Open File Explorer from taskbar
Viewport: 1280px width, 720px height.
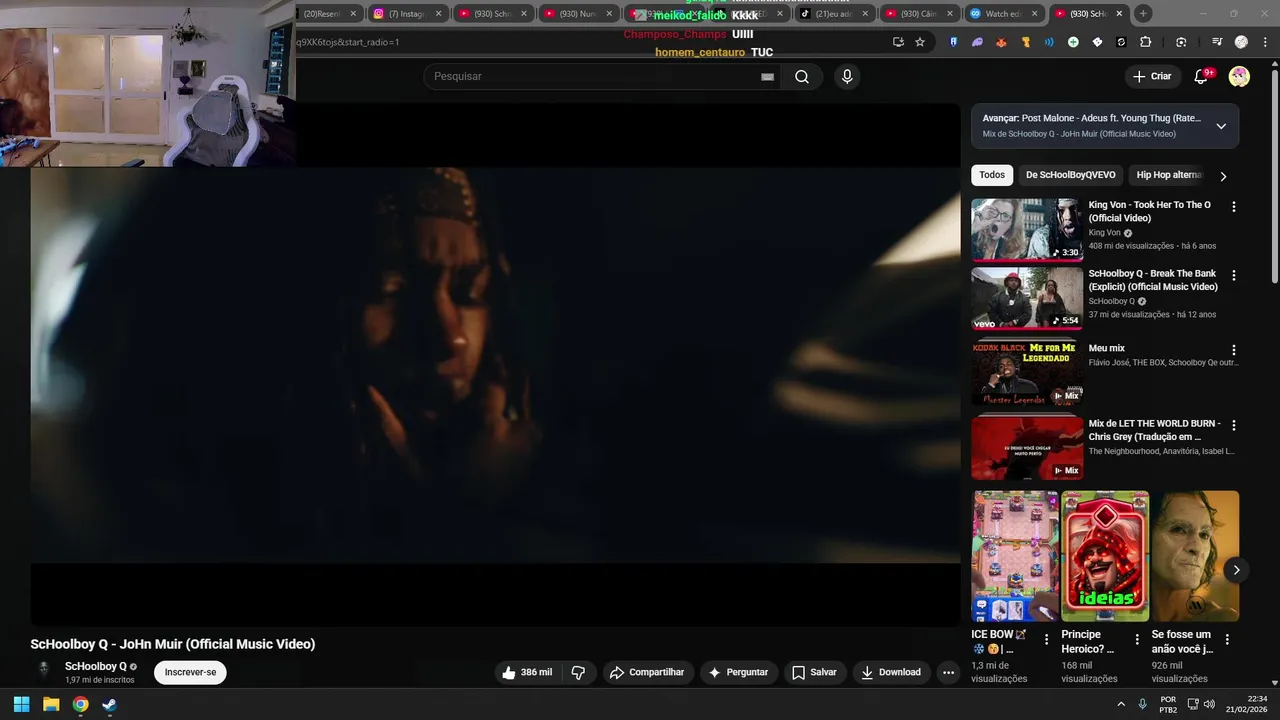[x=51, y=704]
